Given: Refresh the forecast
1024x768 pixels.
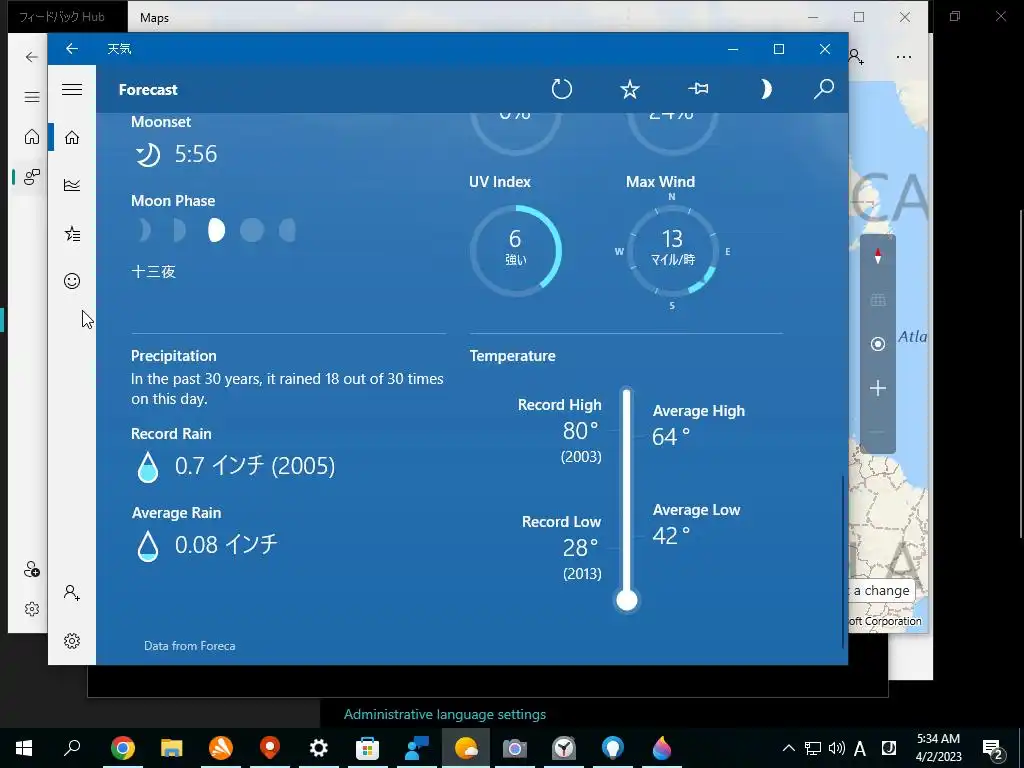Looking at the screenshot, I should (562, 89).
